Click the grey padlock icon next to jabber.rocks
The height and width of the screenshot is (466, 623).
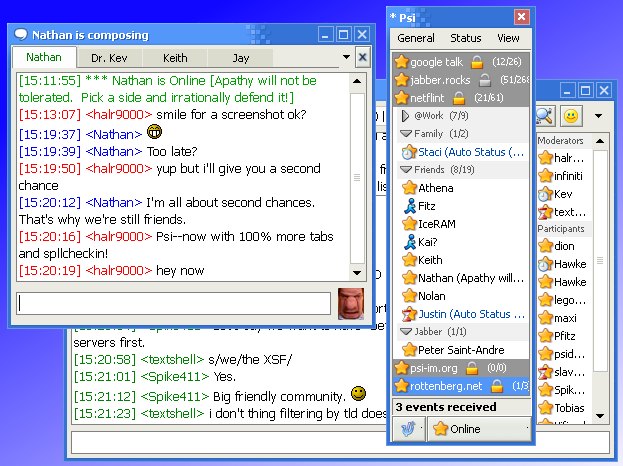pos(485,80)
